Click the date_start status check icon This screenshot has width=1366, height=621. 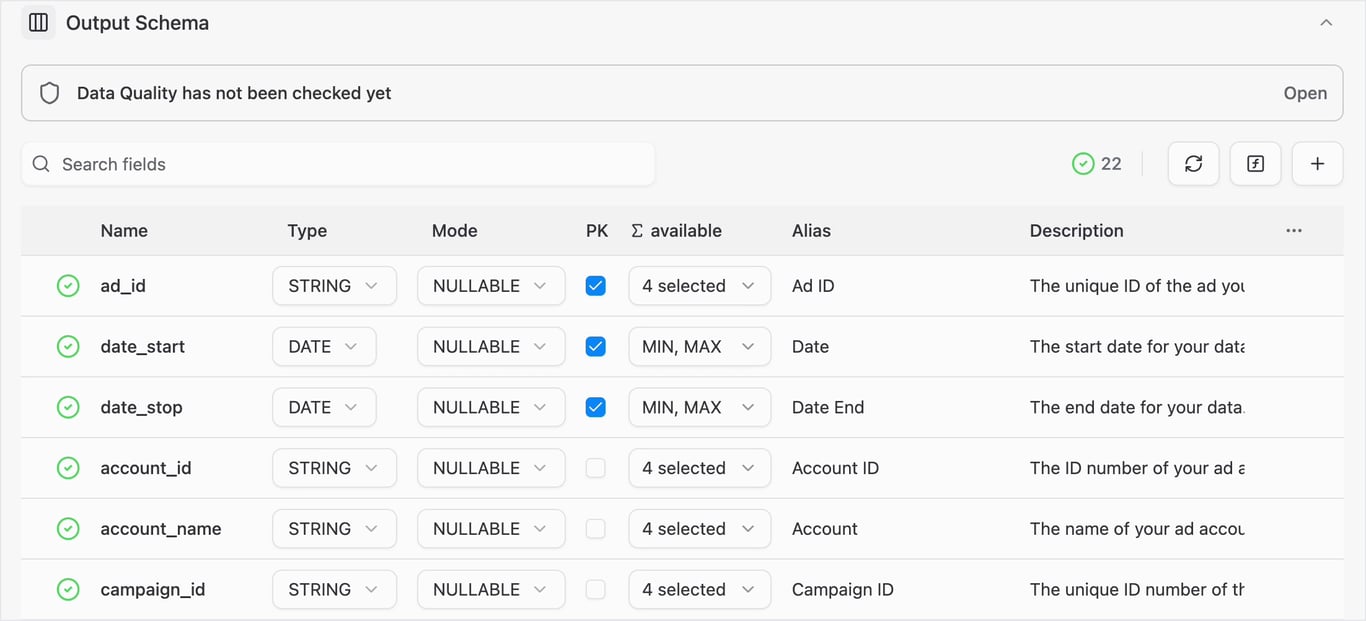68,347
